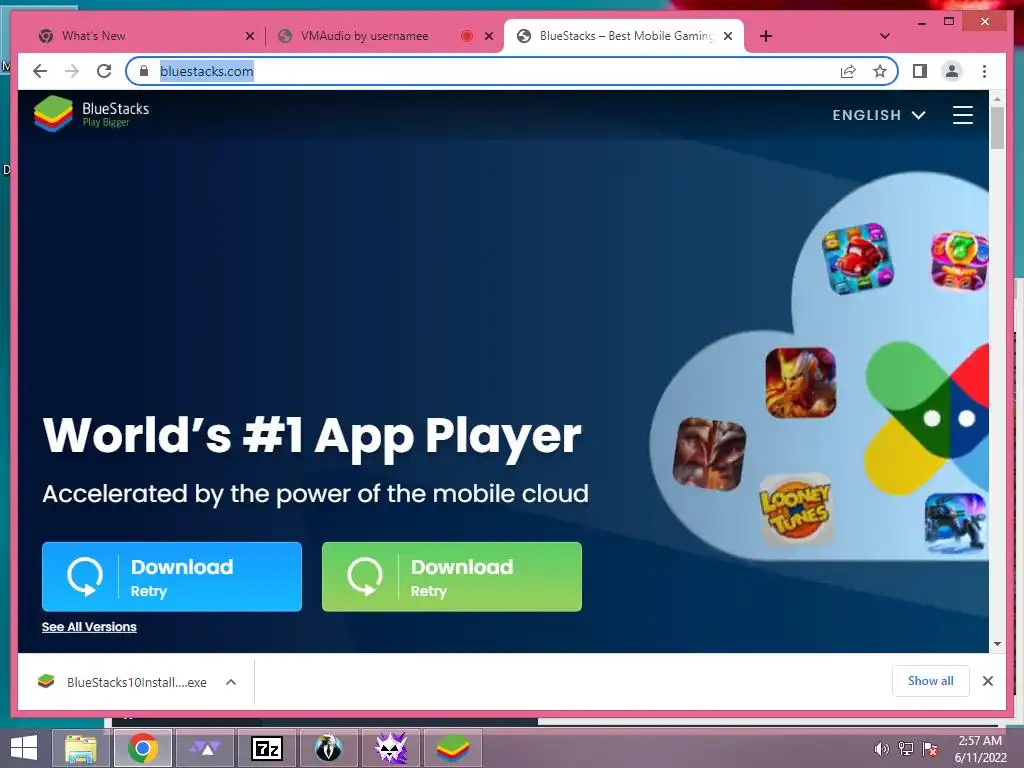The width and height of the screenshot is (1024, 768).
Task: Open the Chrome side panel icon
Action: tap(920, 71)
